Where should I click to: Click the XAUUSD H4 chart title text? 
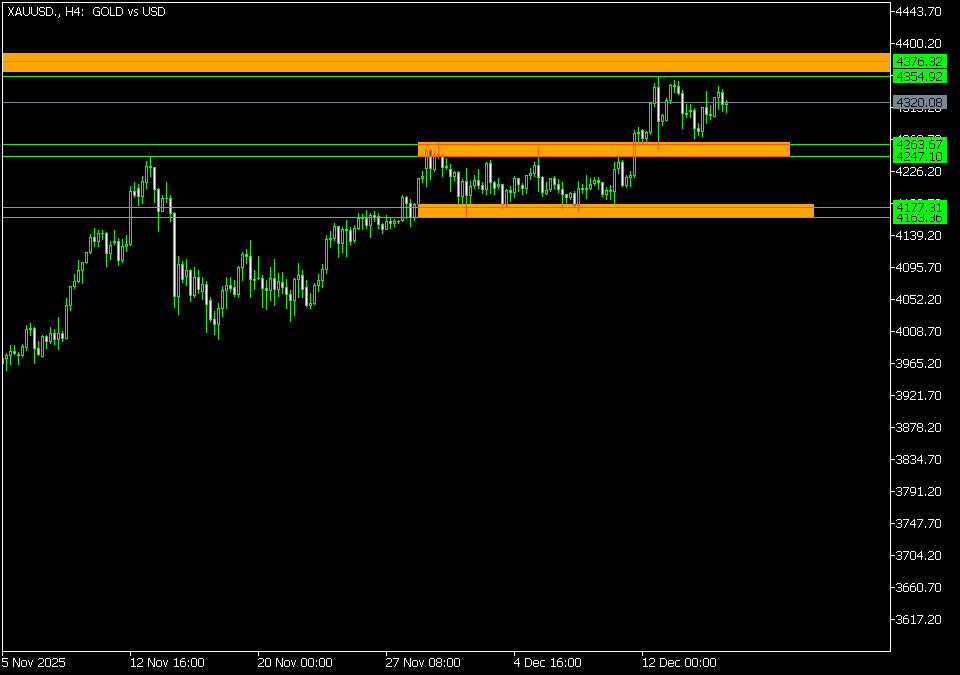tap(86, 12)
